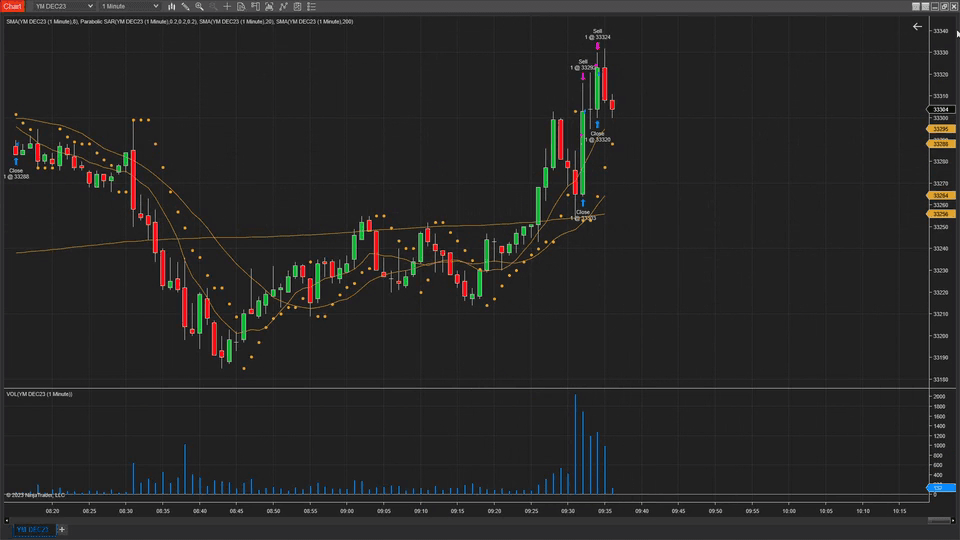The height and width of the screenshot is (540, 960).
Task: Open the Chart Trader icon
Action: (255, 6)
